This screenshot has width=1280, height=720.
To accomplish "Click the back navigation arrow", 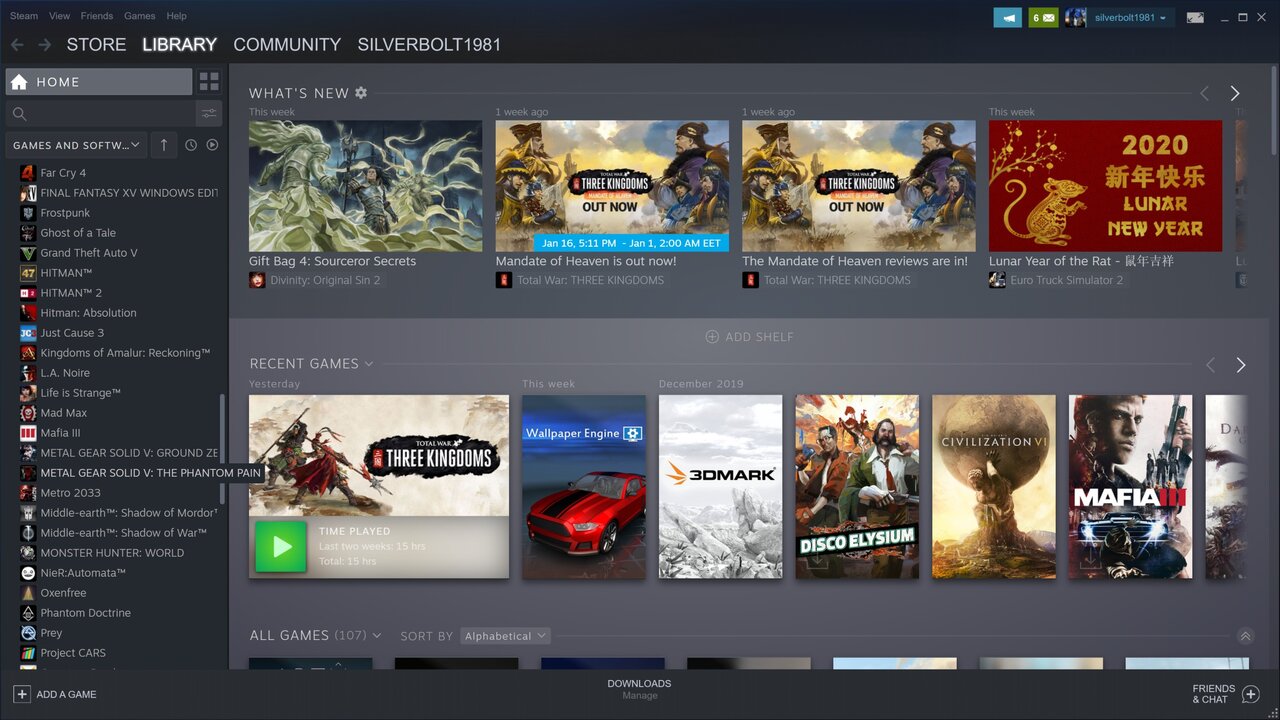I will [x=17, y=45].
